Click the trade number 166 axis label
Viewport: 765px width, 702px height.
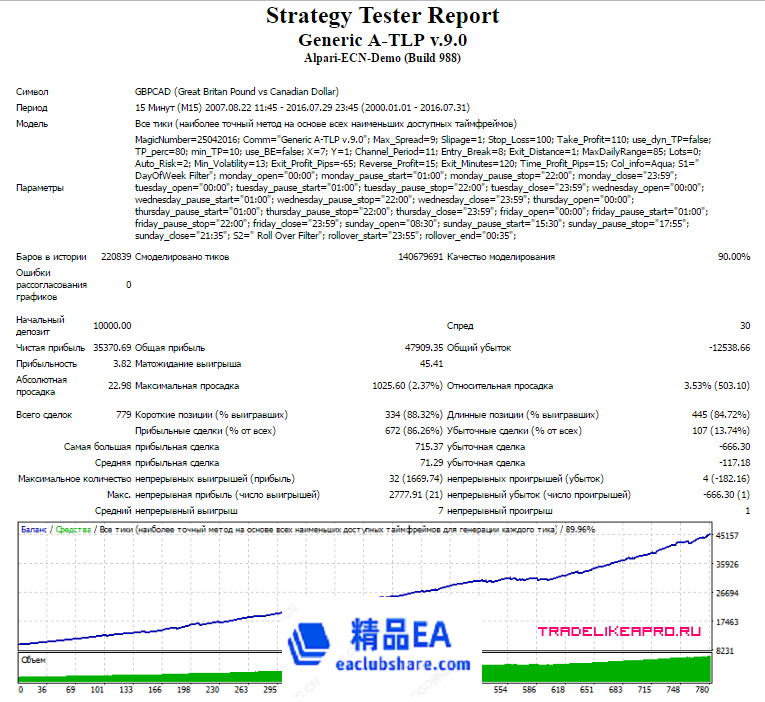pos(155,690)
